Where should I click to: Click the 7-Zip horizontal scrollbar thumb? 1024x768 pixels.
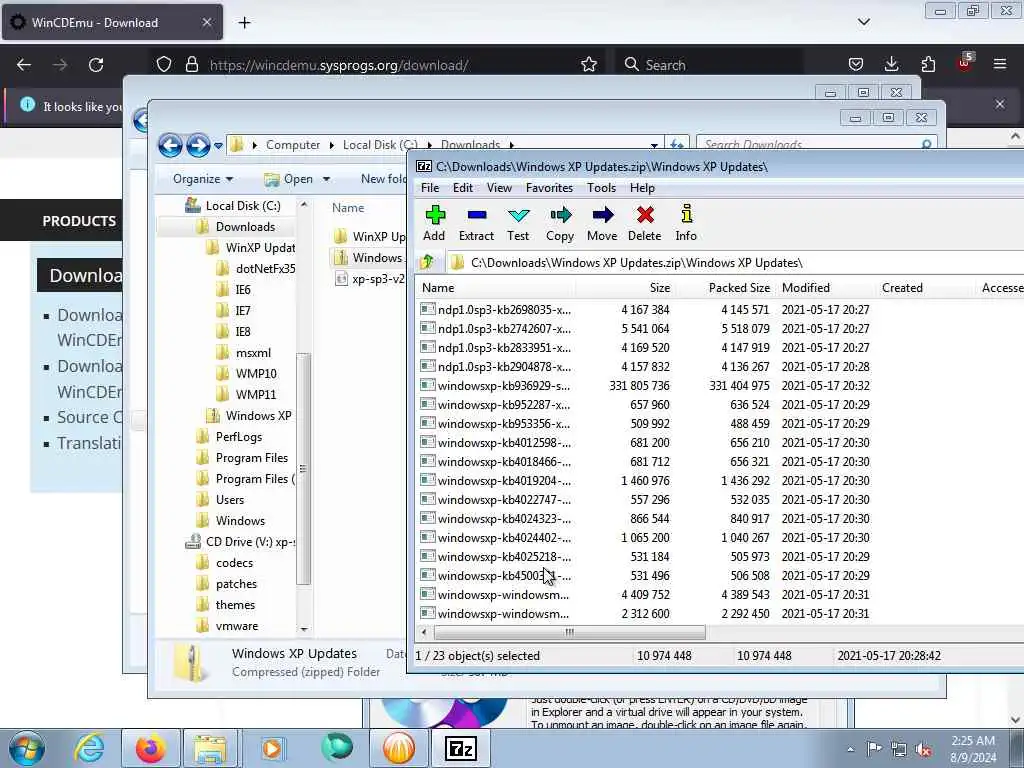click(x=569, y=632)
